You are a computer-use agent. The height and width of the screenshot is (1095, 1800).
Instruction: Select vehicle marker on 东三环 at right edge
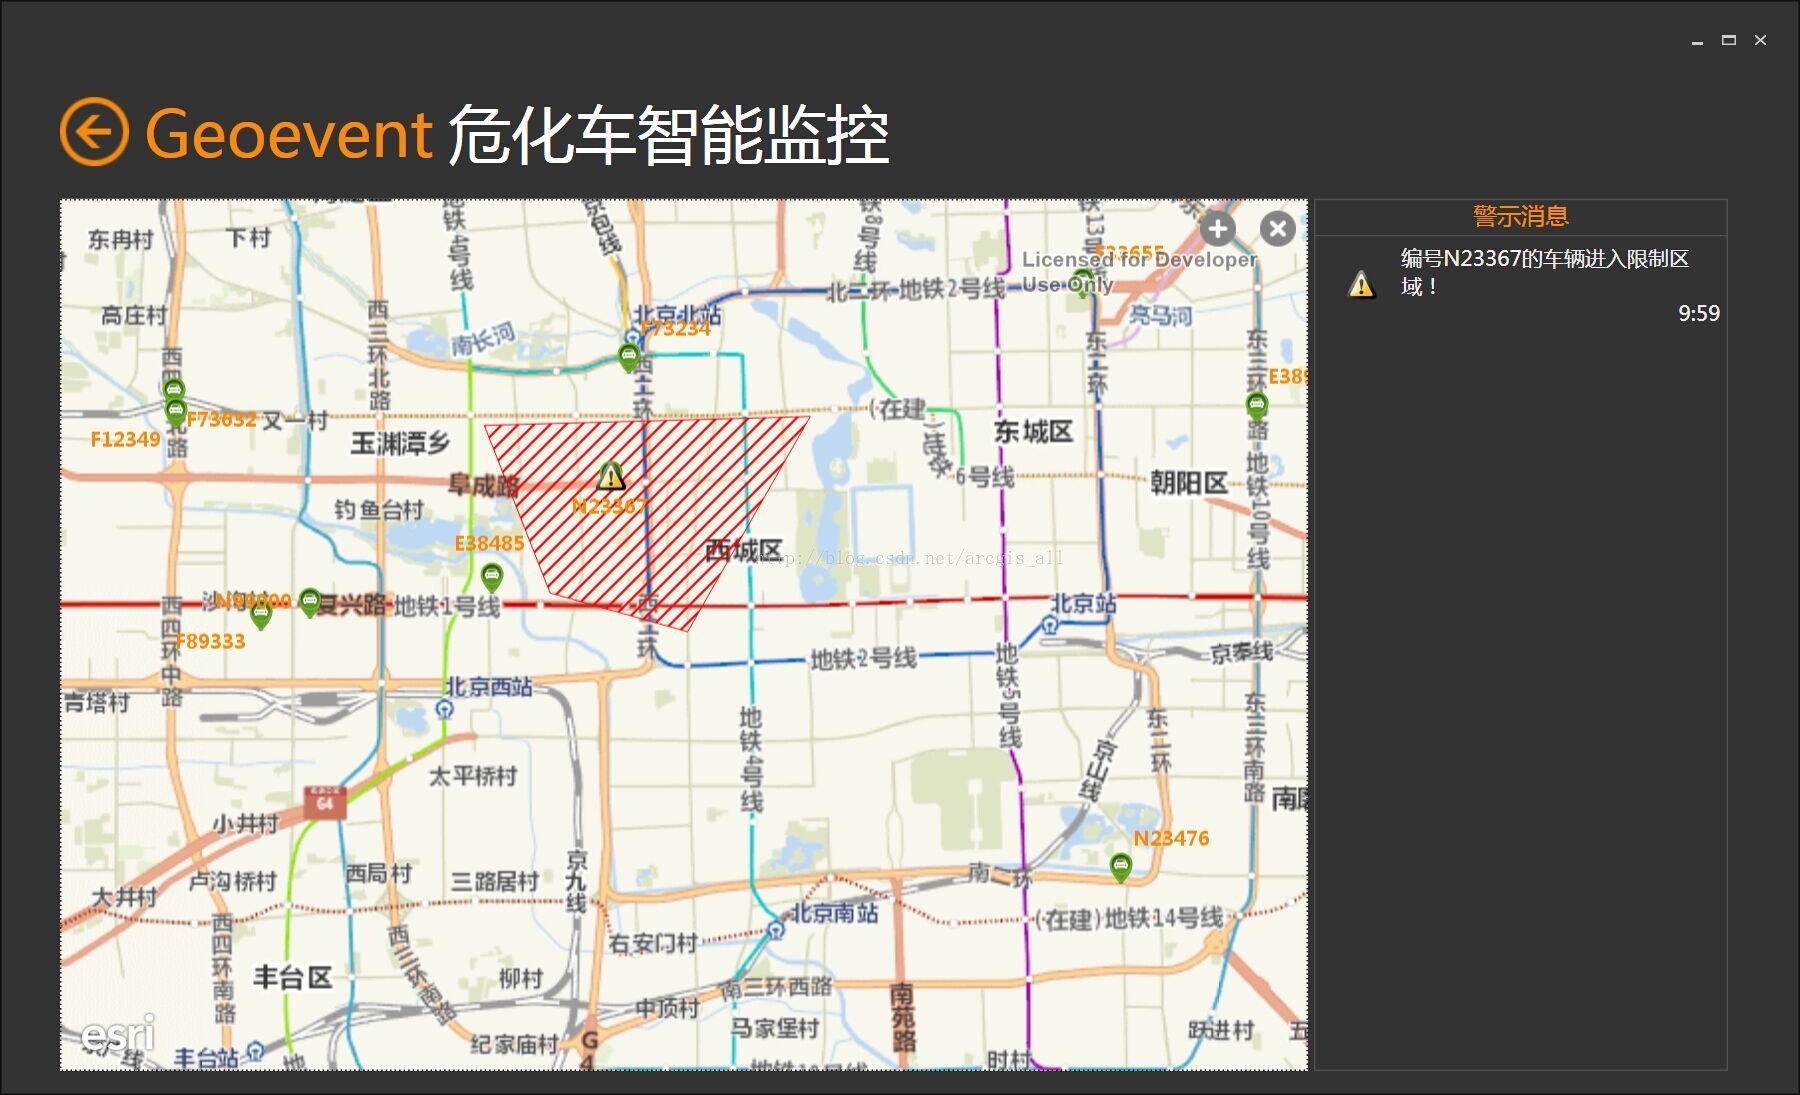[x=1257, y=405]
